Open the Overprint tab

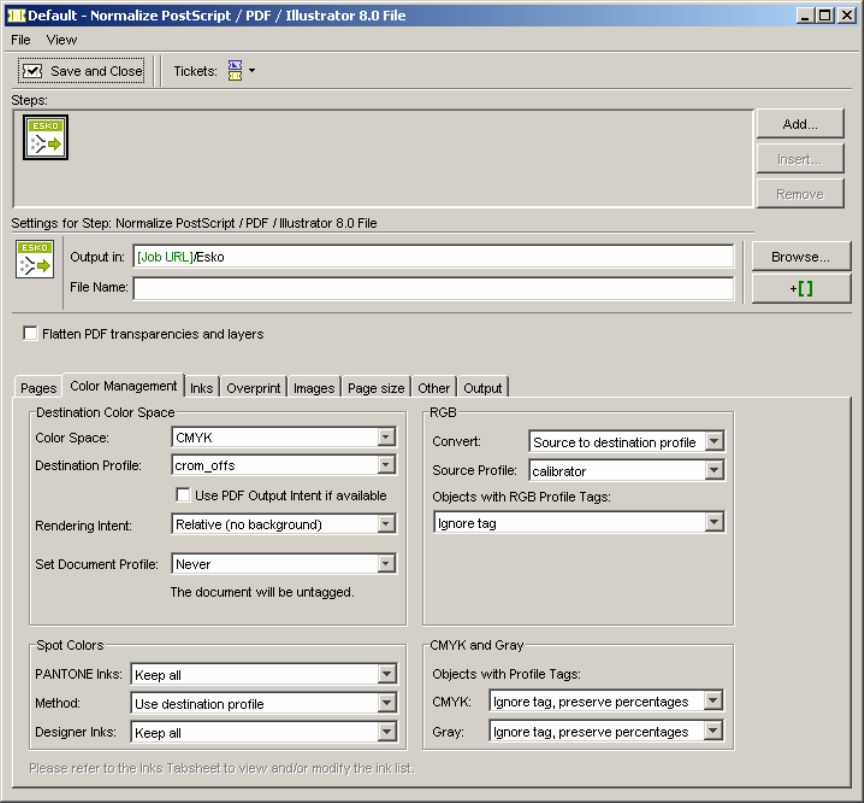[x=253, y=387]
